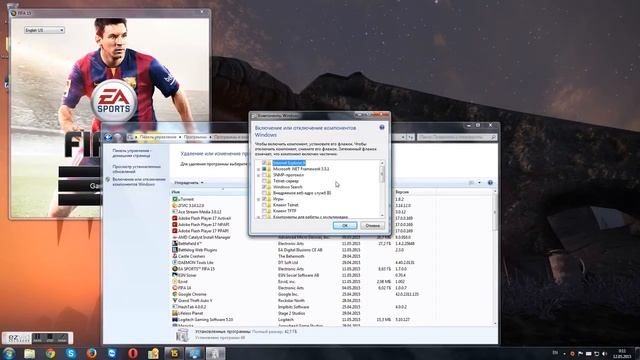Open language dropdown in FIFA 15 launcher
Image resolution: width=640 pixels, height=360 pixels.
pos(44,30)
